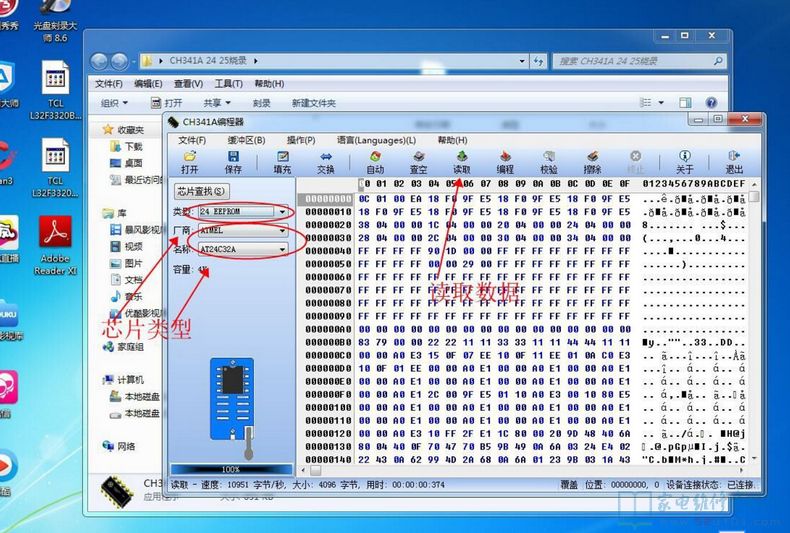Select 图片 library in Explorer sidebar
This screenshot has height=533, width=790.
pos(126,263)
